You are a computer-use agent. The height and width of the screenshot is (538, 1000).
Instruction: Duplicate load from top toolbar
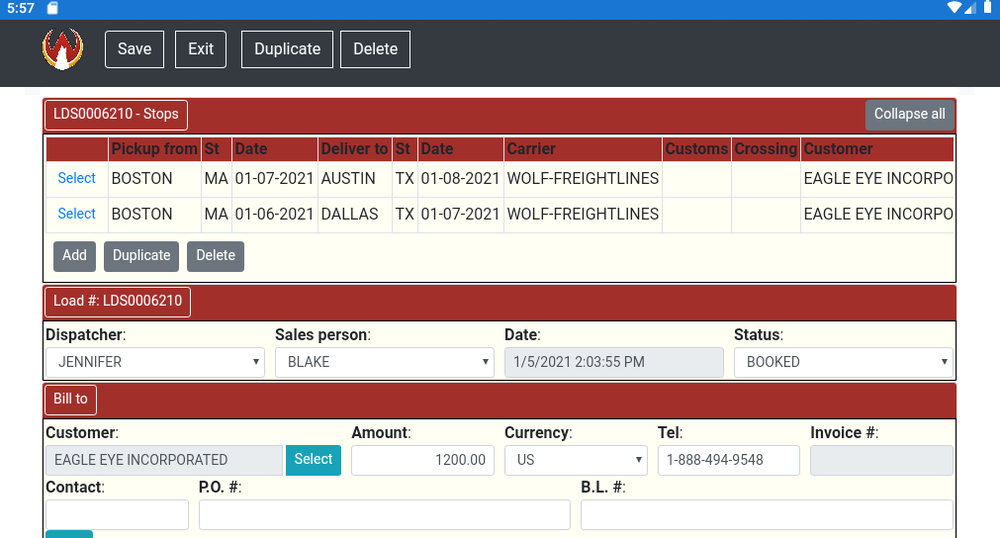[287, 49]
